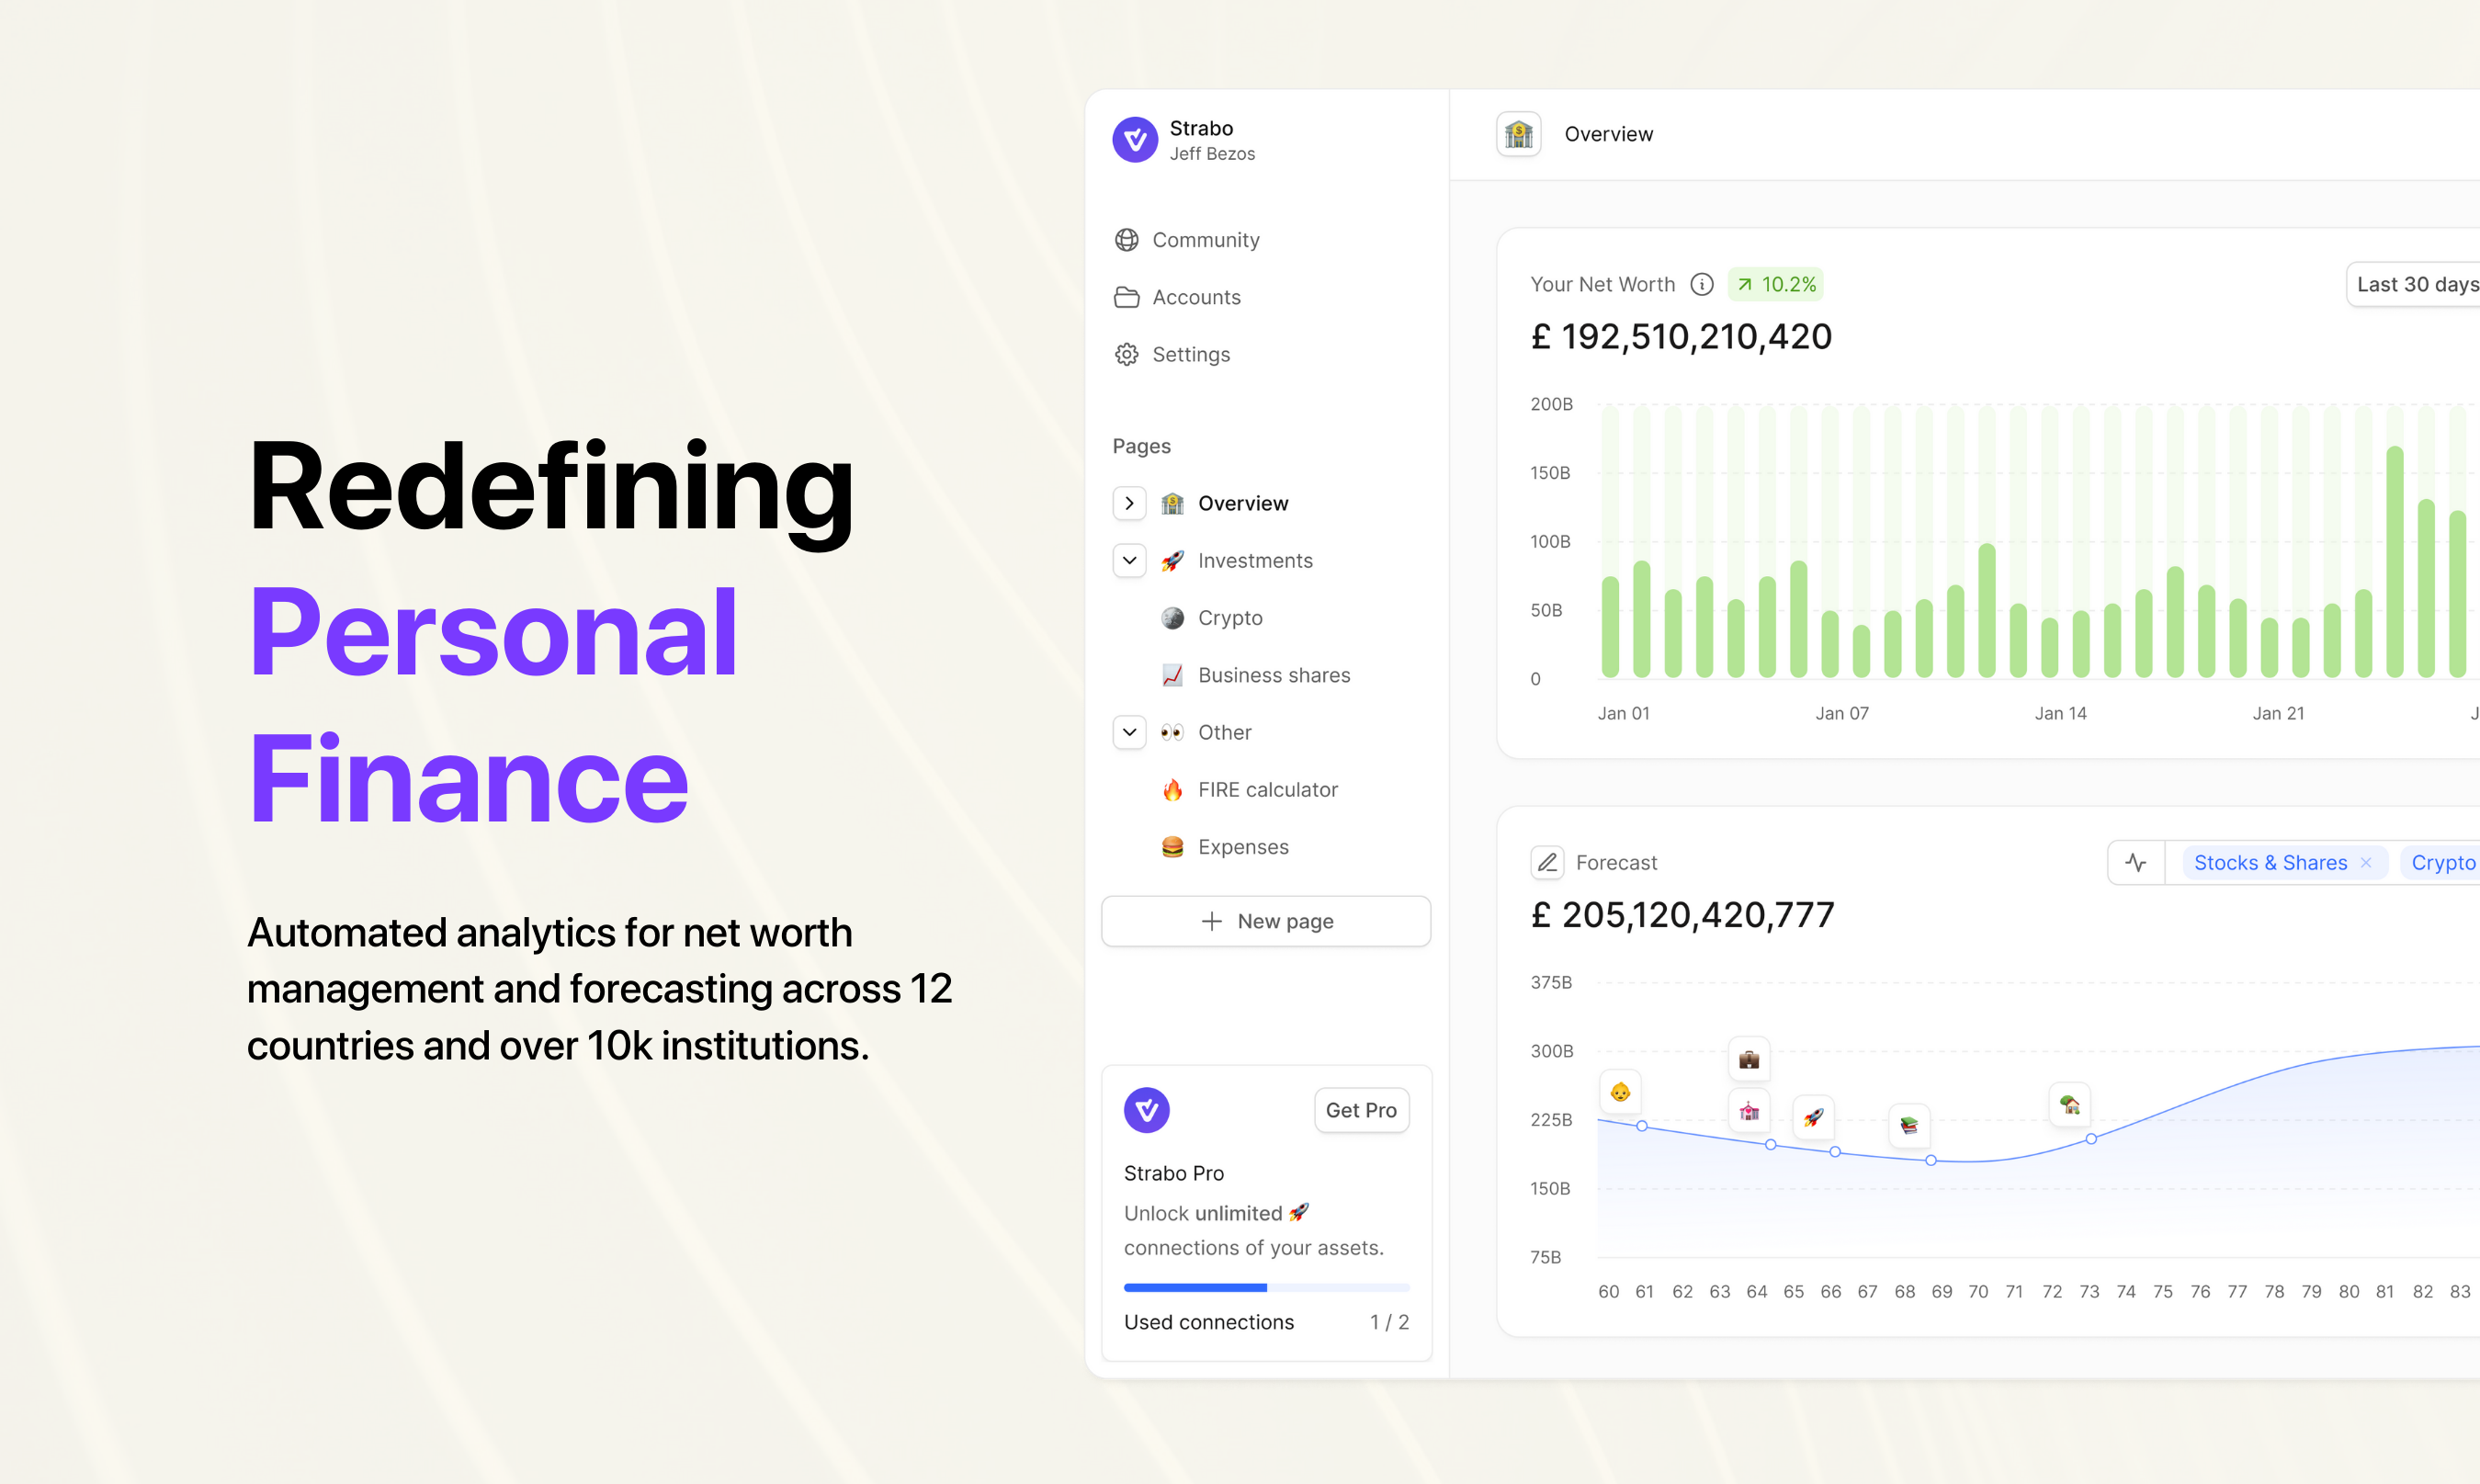Click the rocket marker on Forecast chart
This screenshot has width=2480, height=1484.
tap(1813, 1117)
